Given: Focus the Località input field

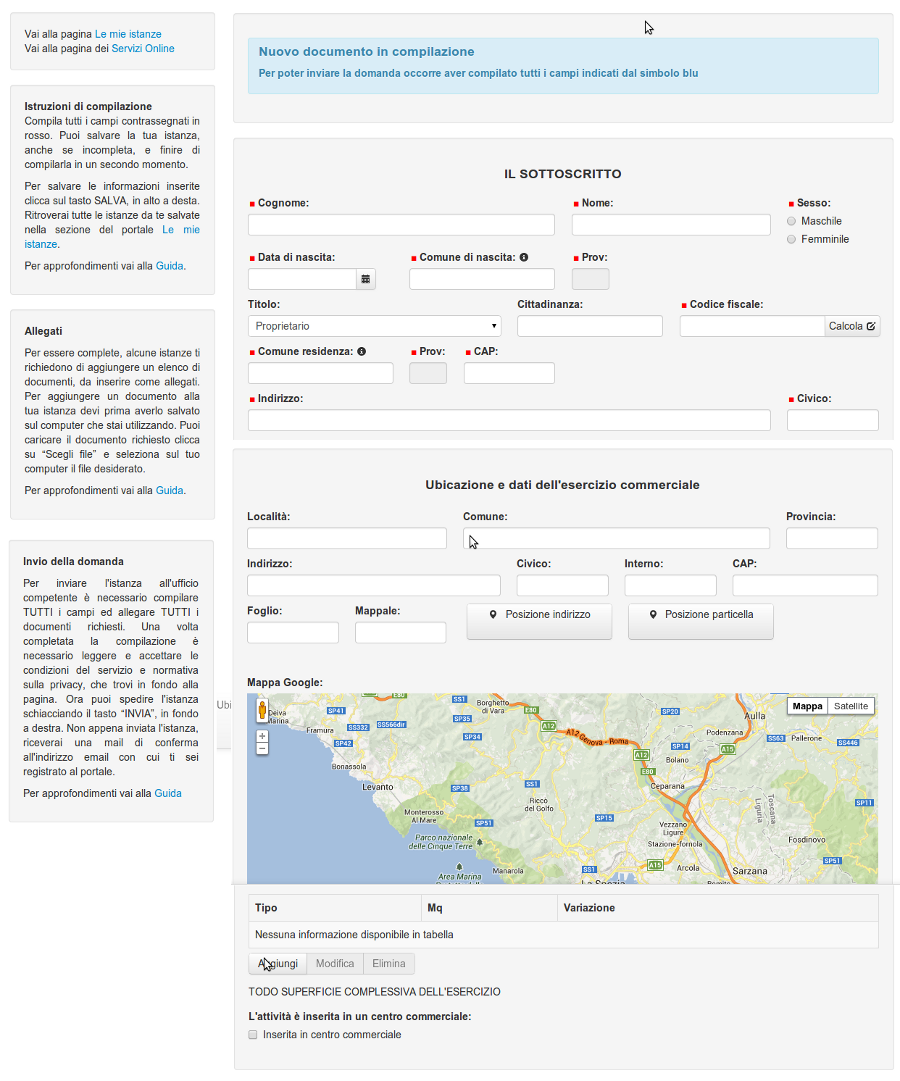Looking at the screenshot, I should (x=347, y=538).
